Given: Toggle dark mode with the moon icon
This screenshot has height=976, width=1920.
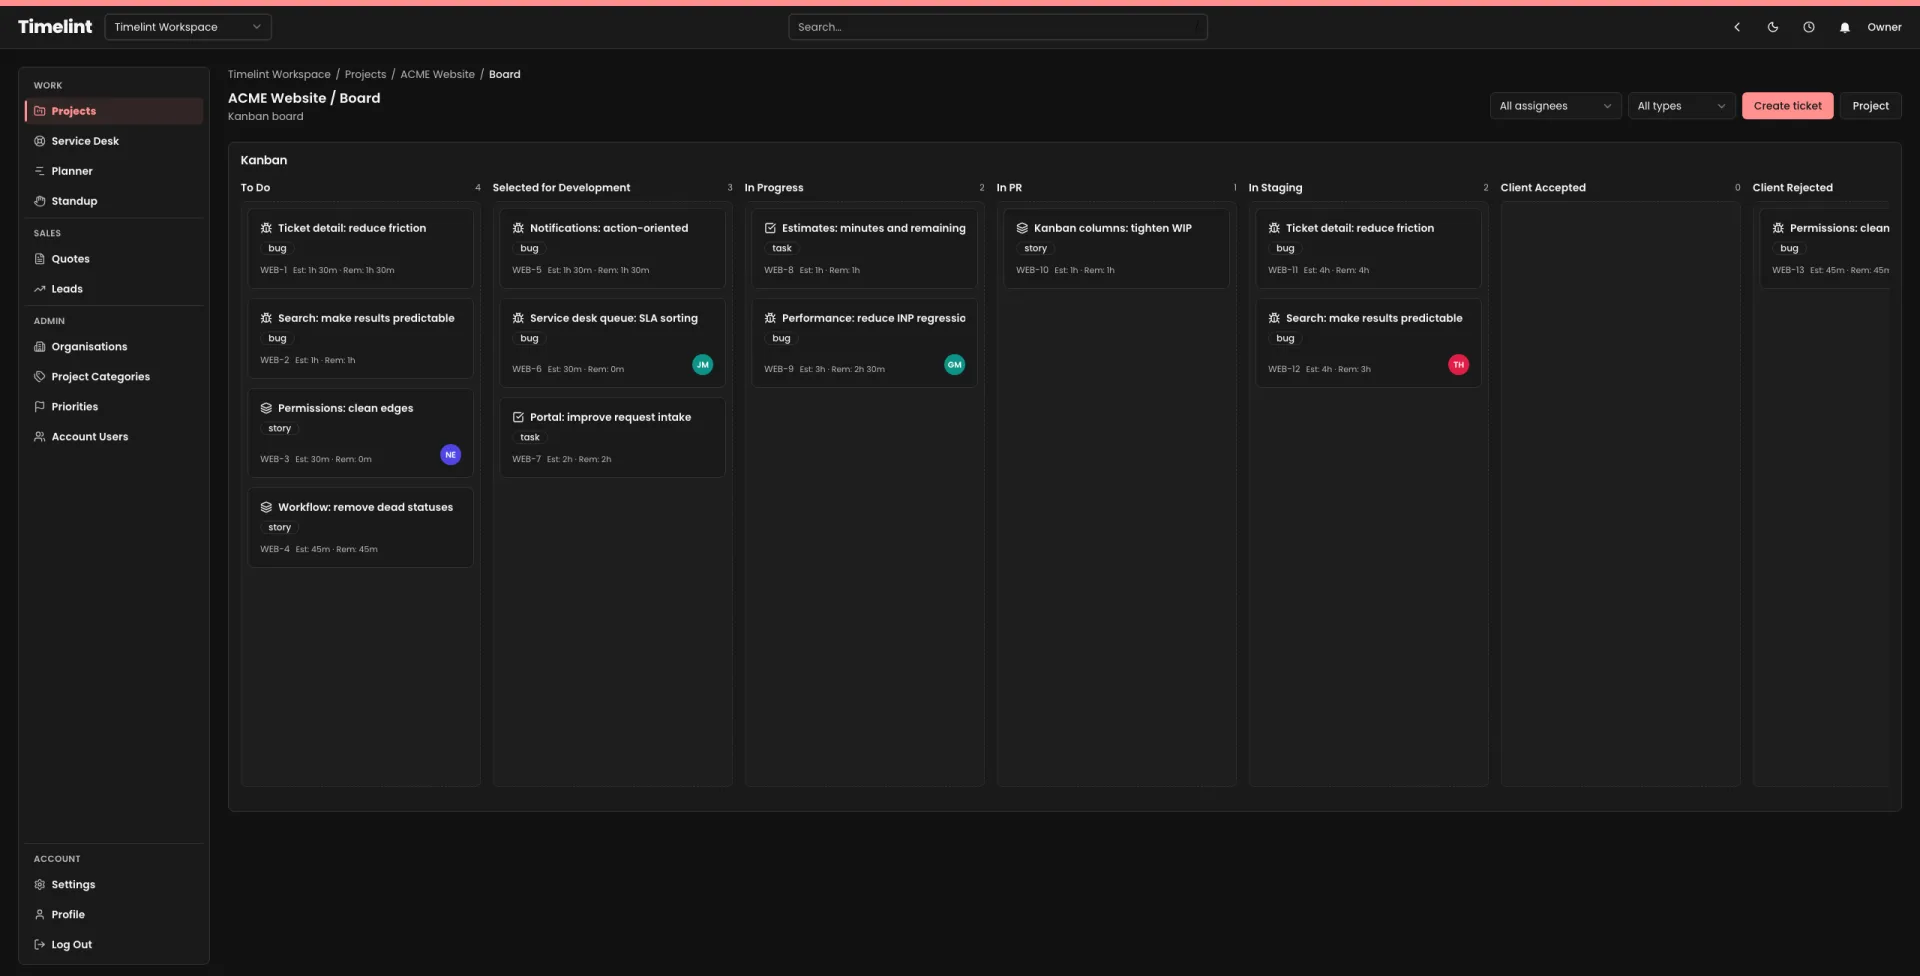Looking at the screenshot, I should point(1773,27).
